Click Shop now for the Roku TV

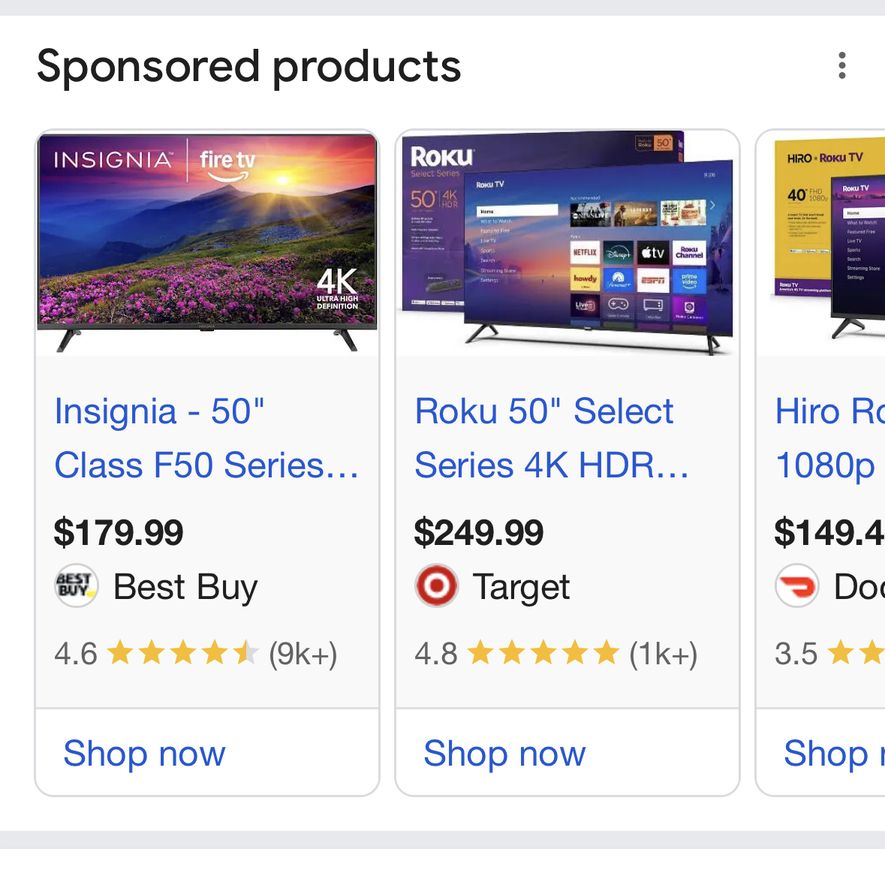click(504, 753)
